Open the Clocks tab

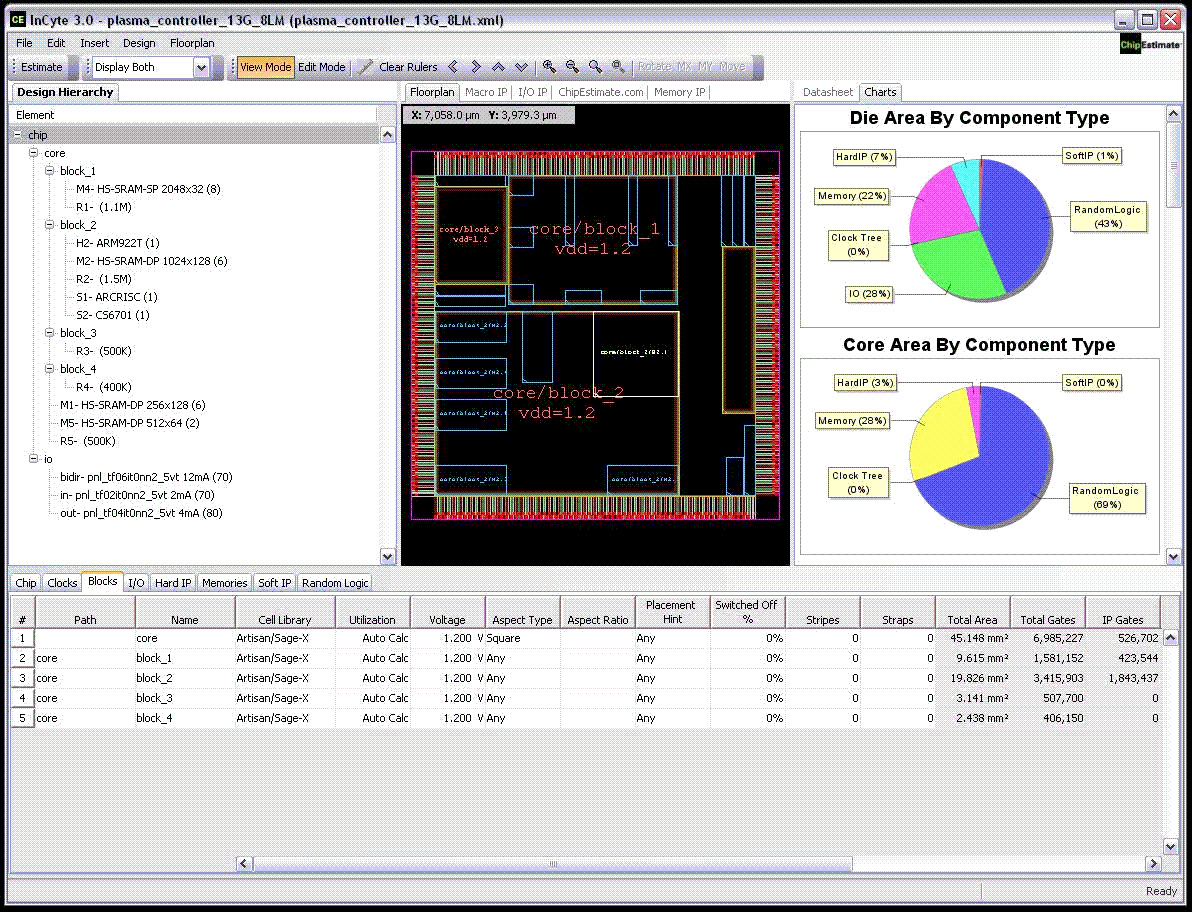tap(62, 583)
